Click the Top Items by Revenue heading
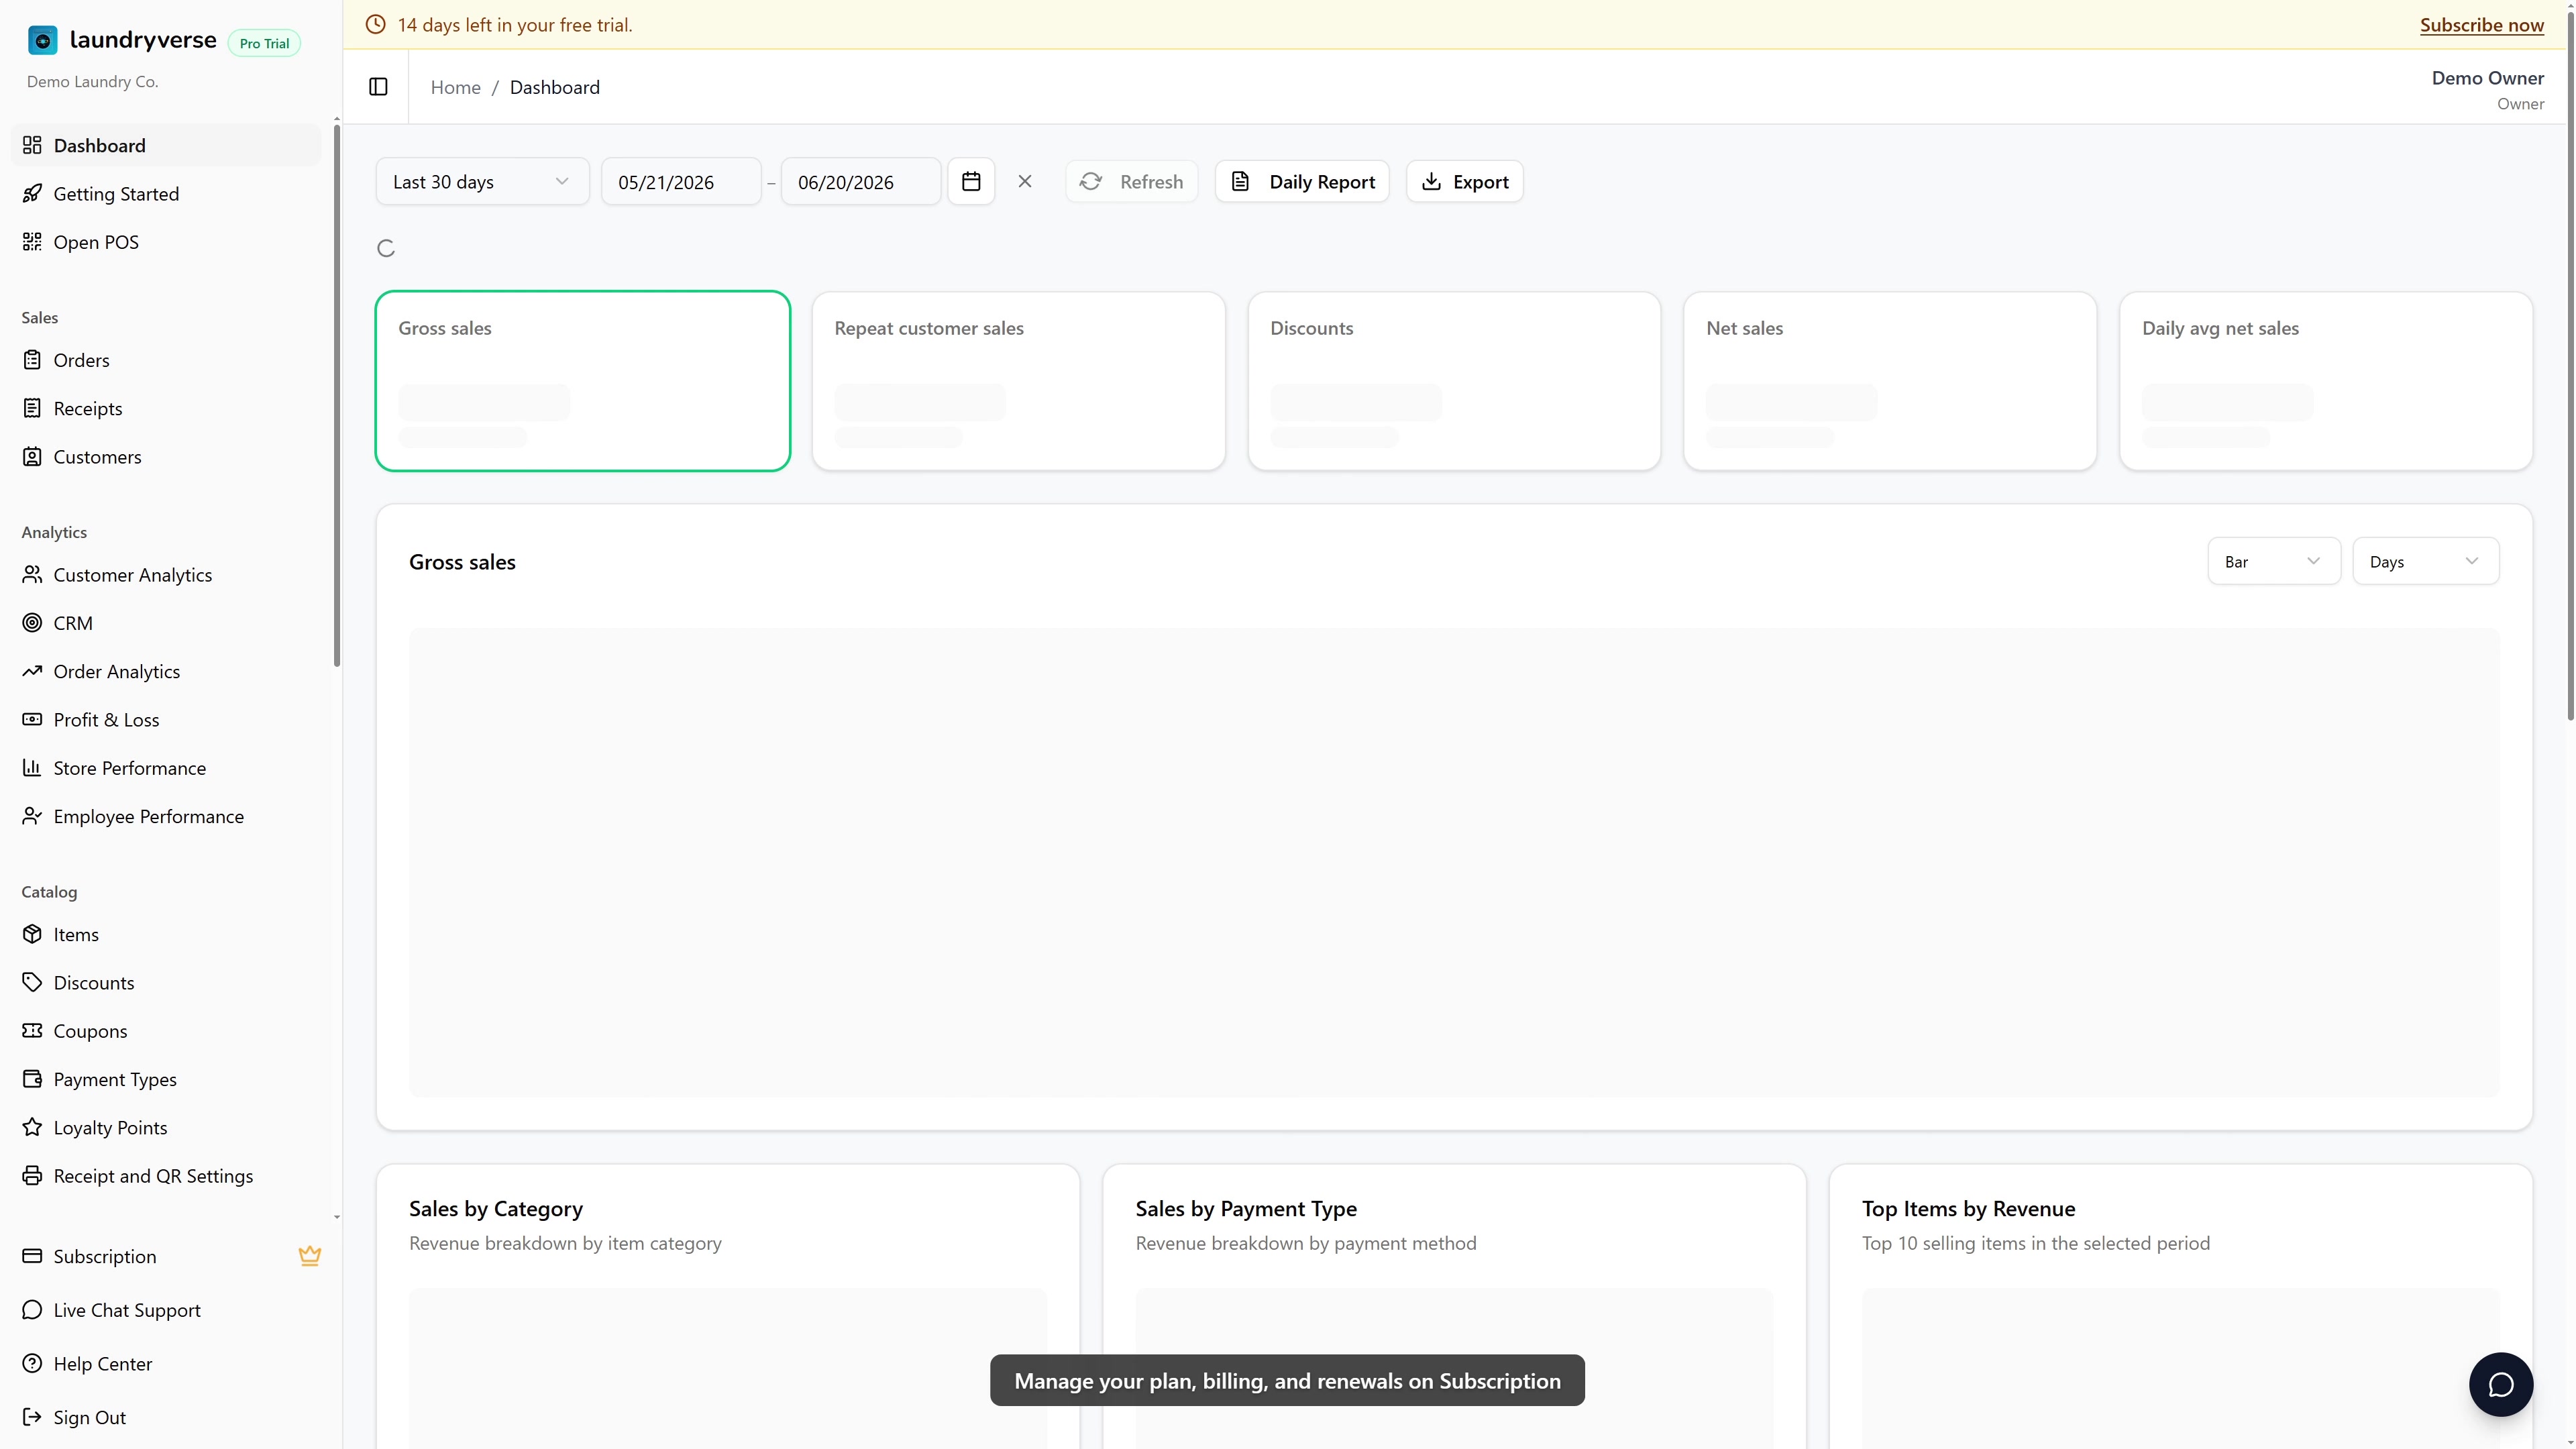This screenshot has height=1449, width=2576. 1968,1208
